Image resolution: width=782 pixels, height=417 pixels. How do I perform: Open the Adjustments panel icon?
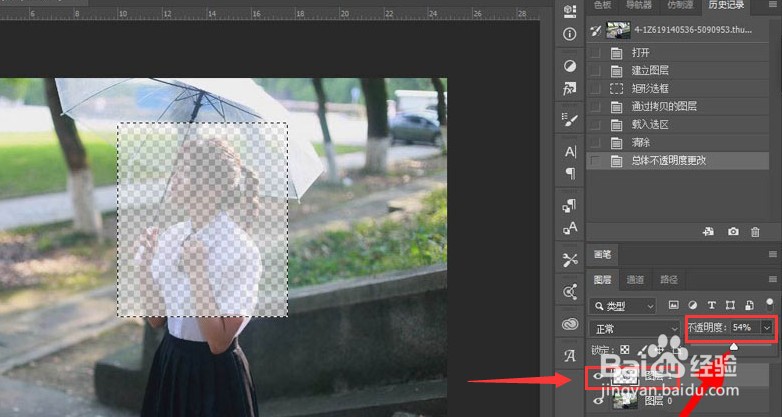click(x=570, y=66)
